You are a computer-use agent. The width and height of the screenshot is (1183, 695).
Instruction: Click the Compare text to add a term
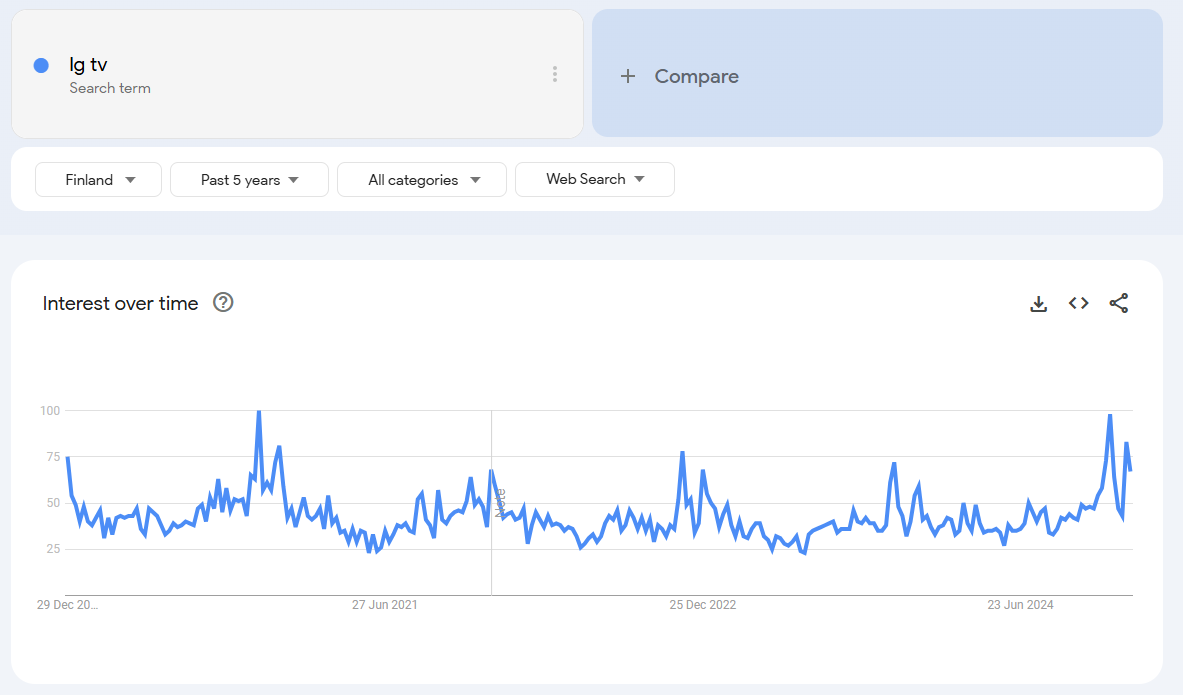tap(696, 76)
